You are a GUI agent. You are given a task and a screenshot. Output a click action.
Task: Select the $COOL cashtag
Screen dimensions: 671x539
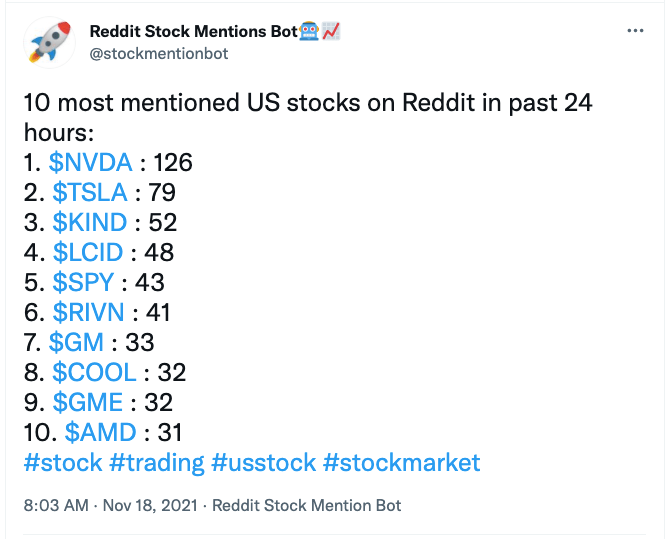click(x=94, y=373)
